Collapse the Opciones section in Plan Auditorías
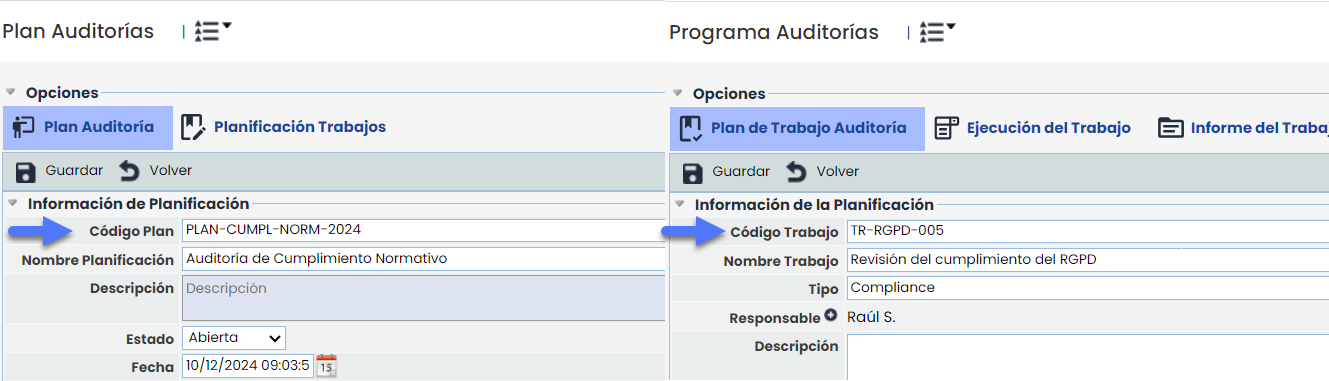The image size is (1329, 381). (10, 92)
